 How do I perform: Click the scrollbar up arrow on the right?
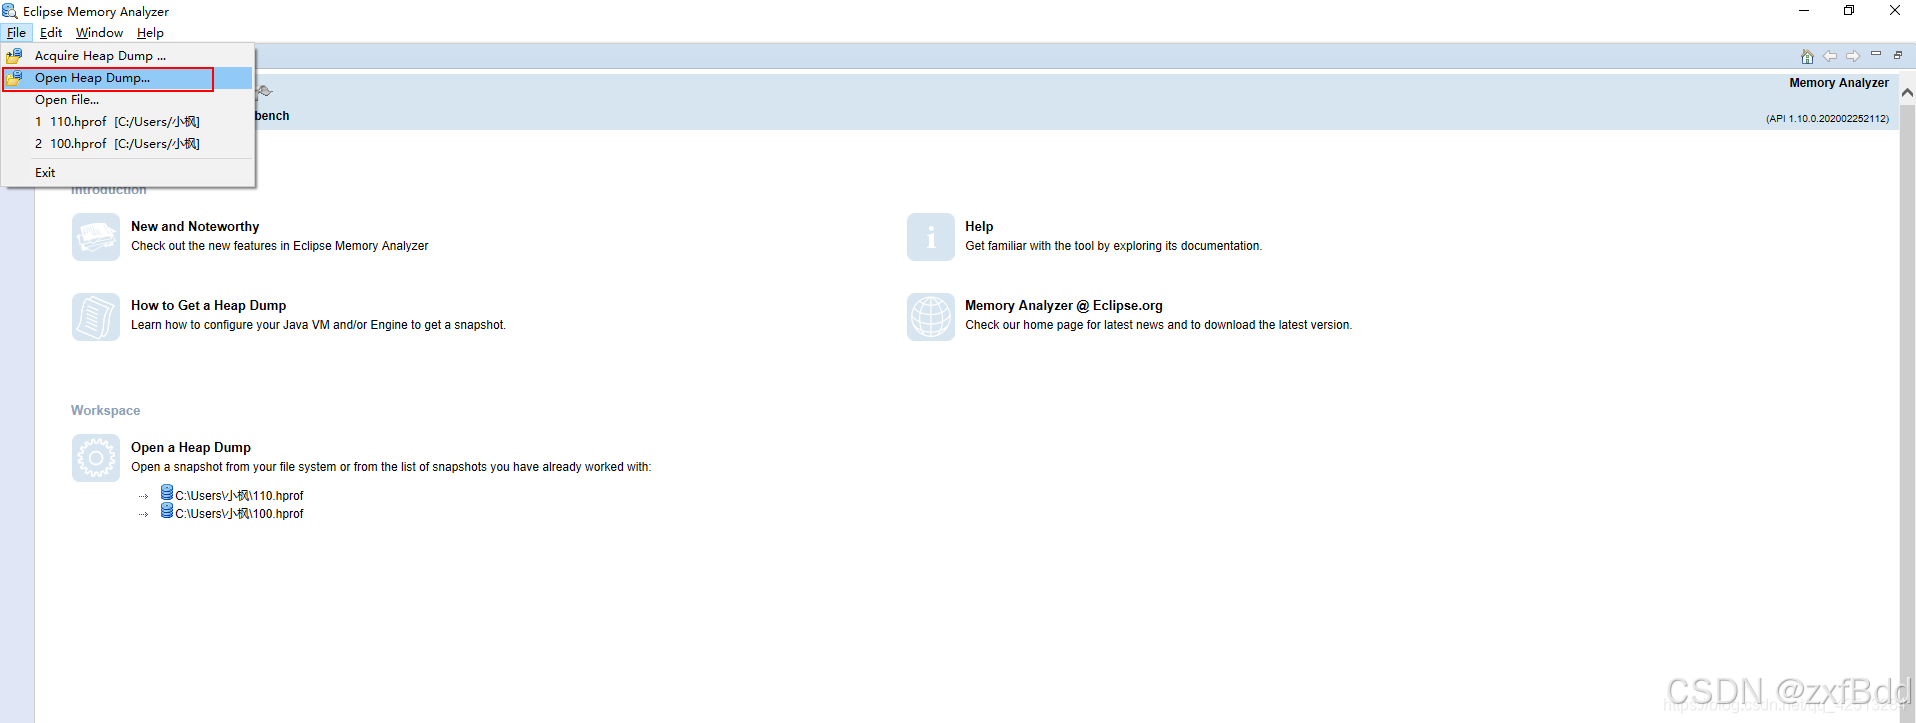pos(1907,92)
